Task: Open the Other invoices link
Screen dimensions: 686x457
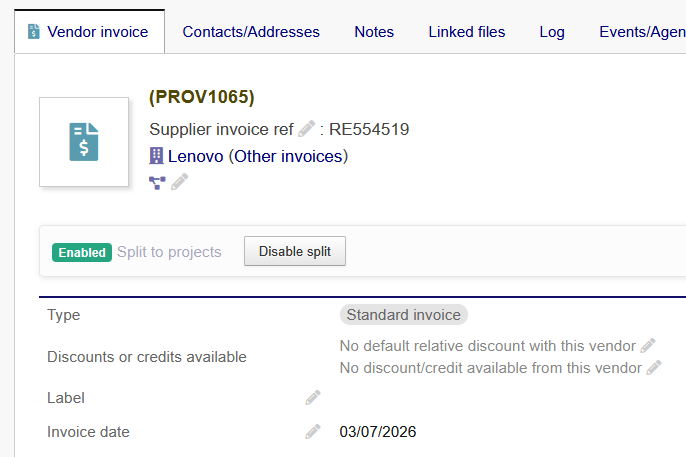Action: 288,156
